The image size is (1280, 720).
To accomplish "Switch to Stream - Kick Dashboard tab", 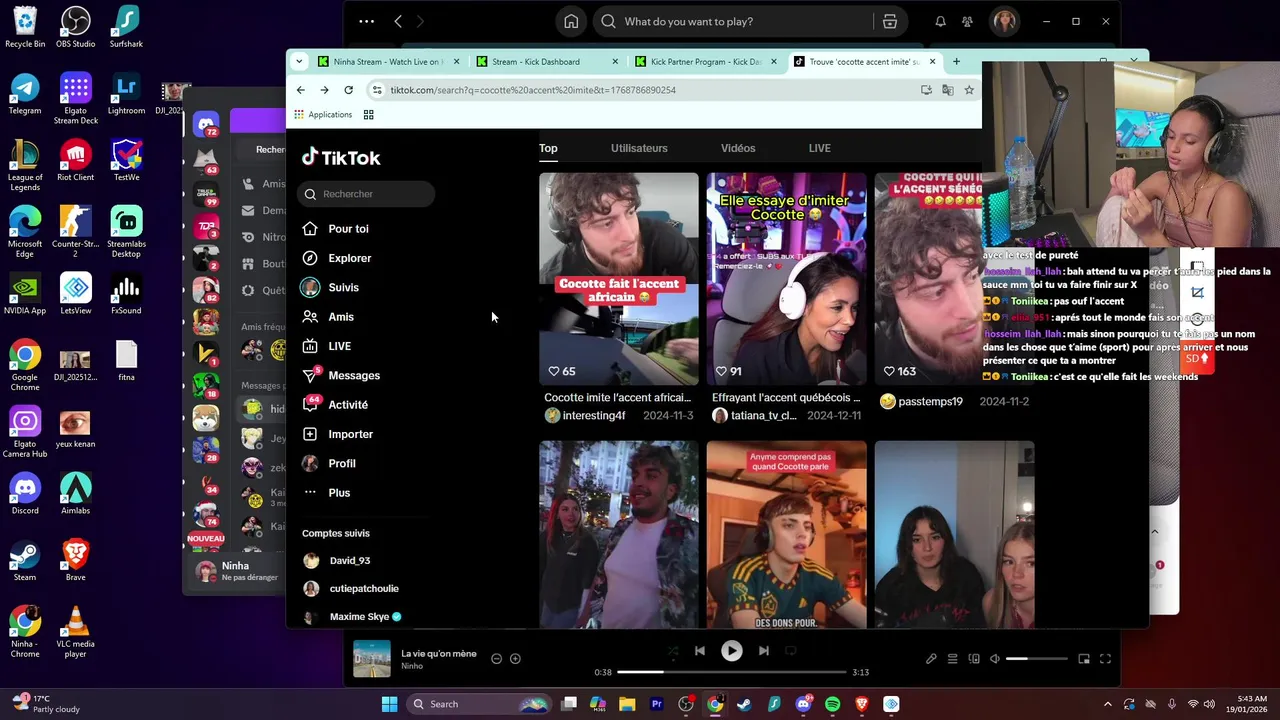I will (x=536, y=62).
